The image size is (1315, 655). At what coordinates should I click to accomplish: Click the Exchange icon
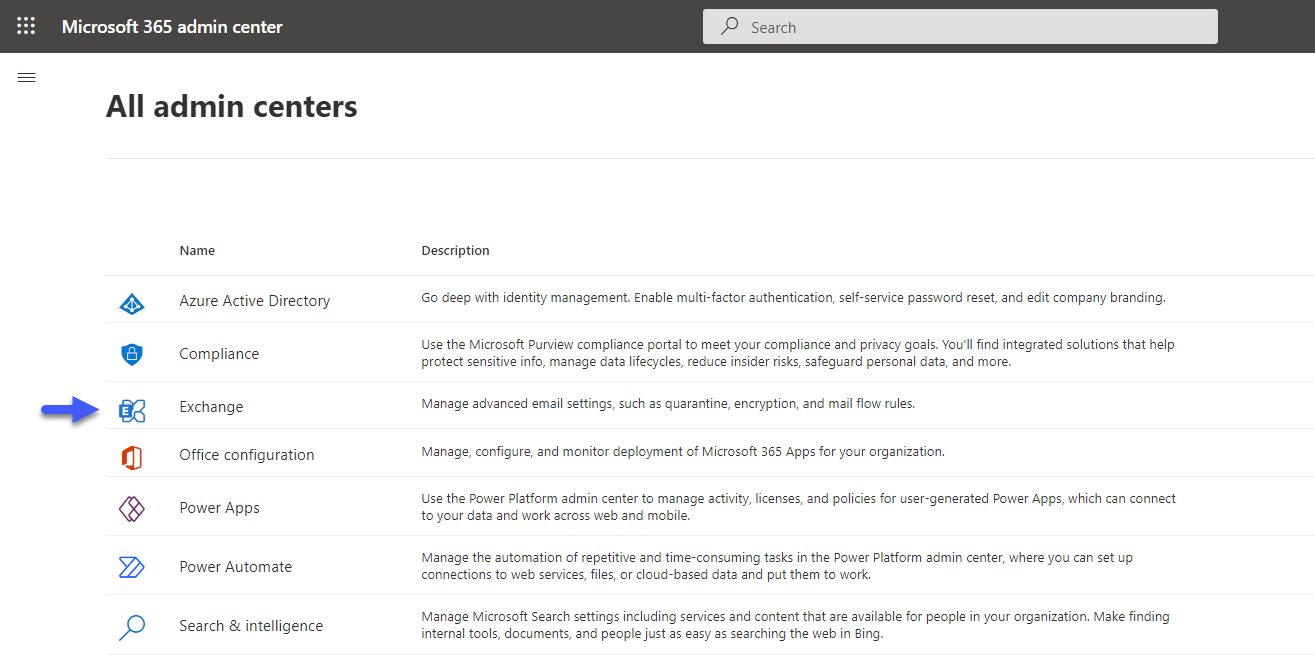[x=132, y=410]
